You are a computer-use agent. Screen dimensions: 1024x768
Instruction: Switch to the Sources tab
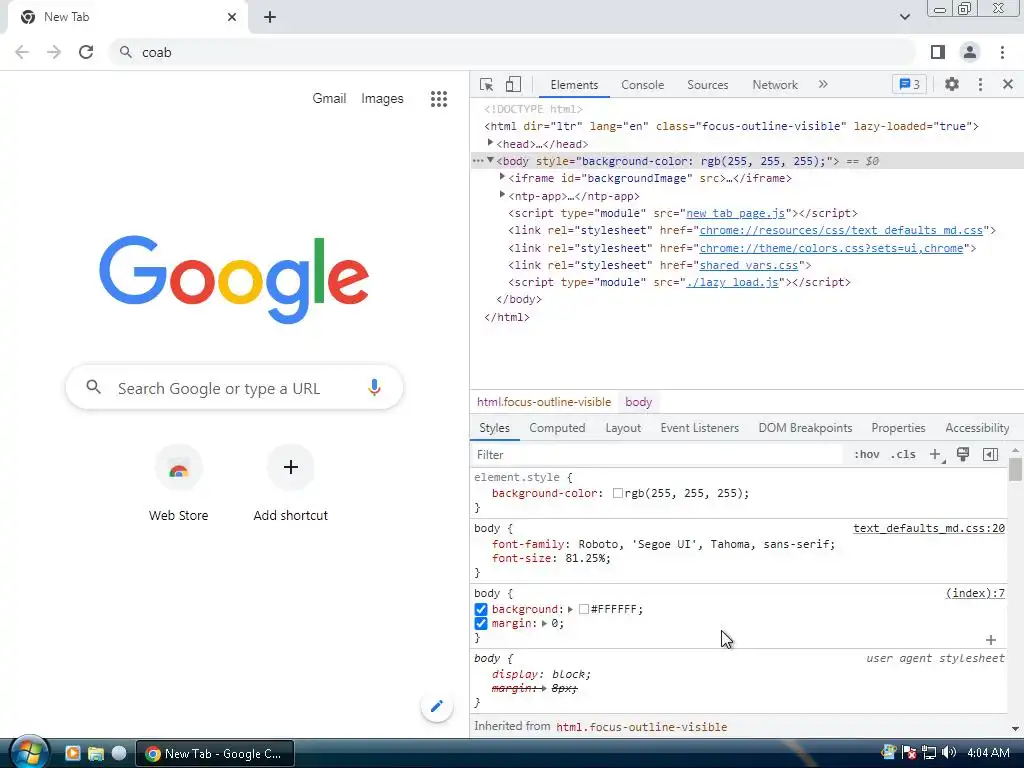tap(707, 85)
